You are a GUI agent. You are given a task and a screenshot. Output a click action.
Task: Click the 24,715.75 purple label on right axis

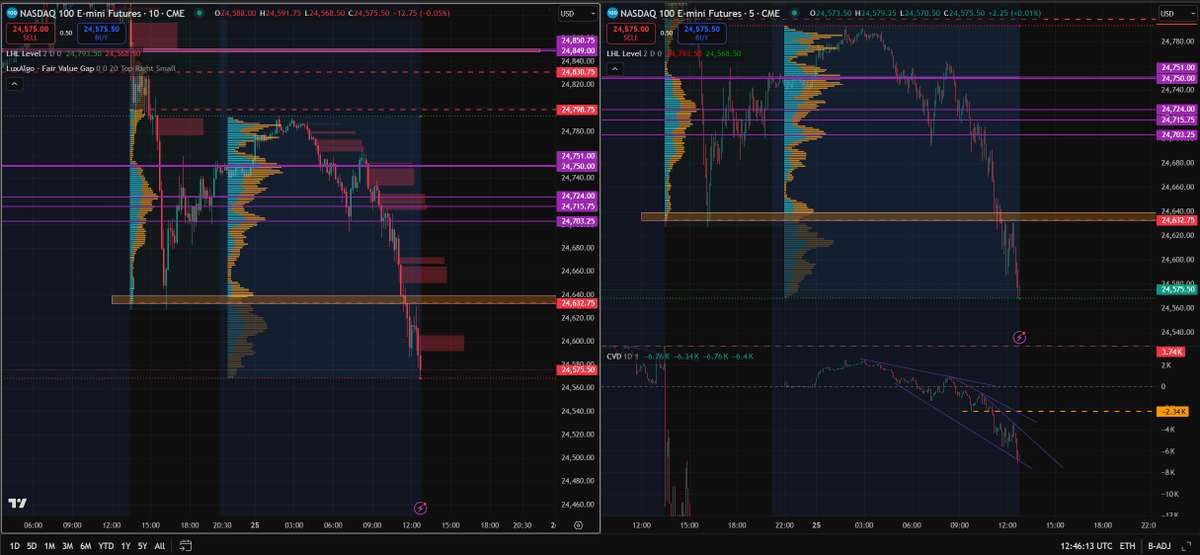click(1178, 120)
